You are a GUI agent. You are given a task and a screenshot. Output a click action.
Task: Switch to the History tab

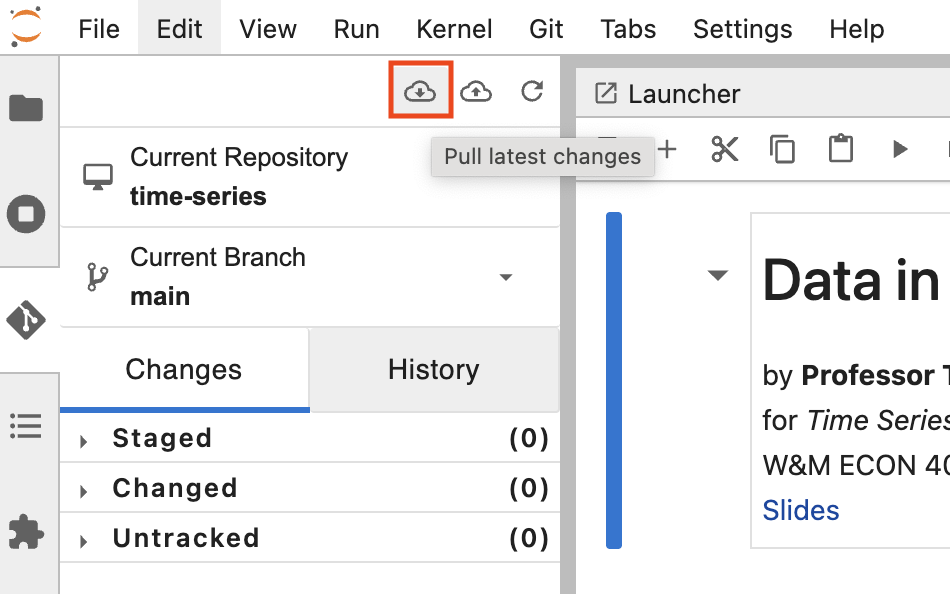(433, 369)
